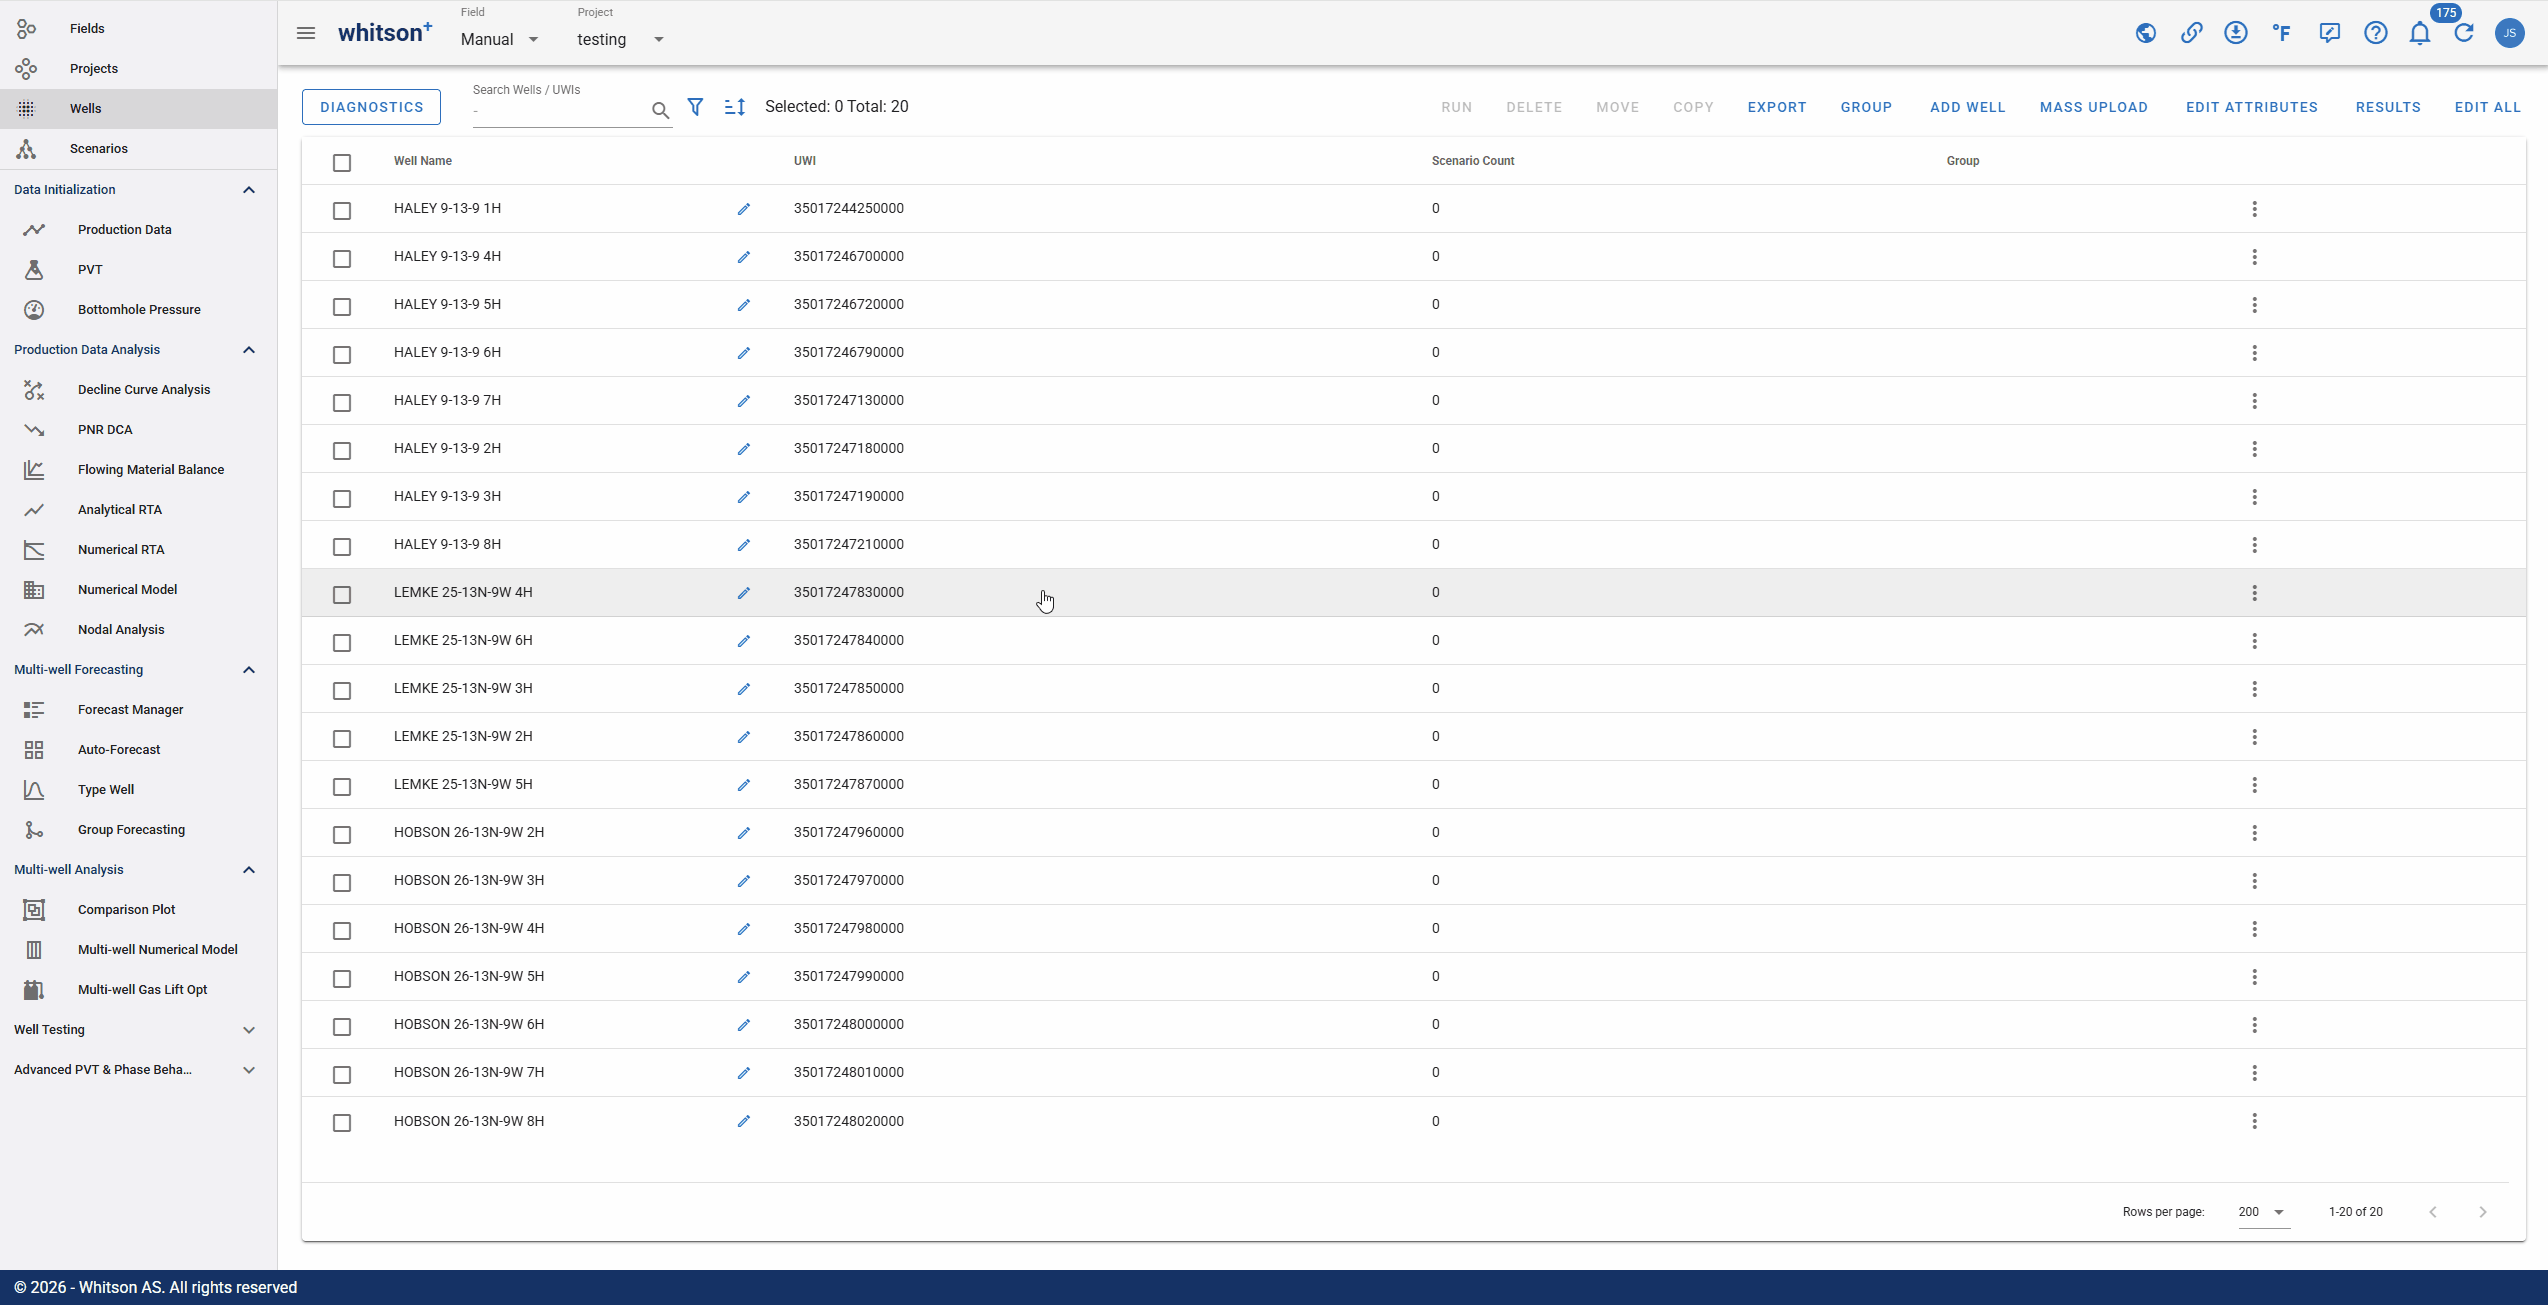The height and width of the screenshot is (1305, 2548).
Task: Open Nodal Analysis in sidebar
Action: [x=138, y=630]
